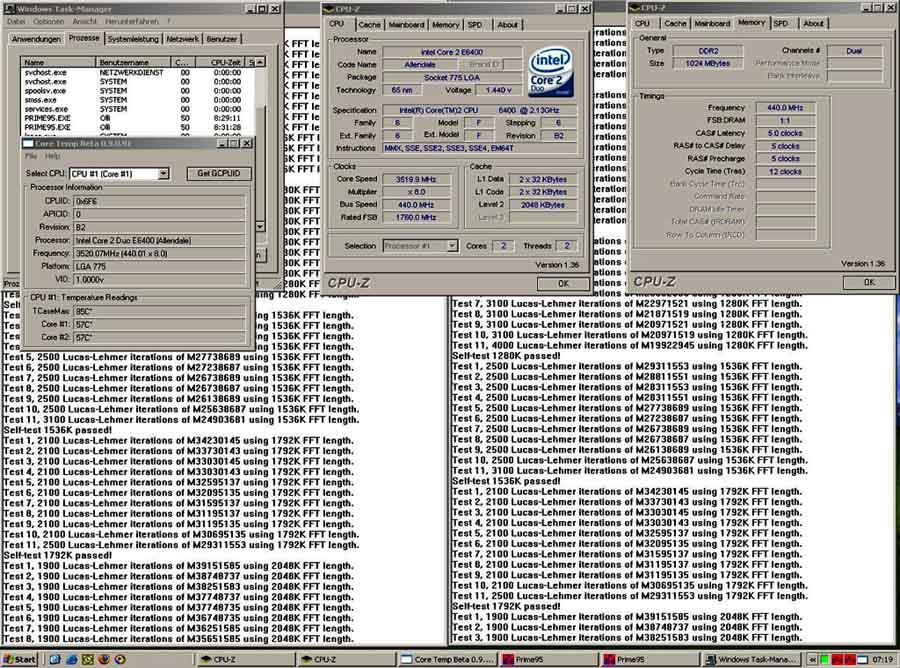Image resolution: width=900 pixels, height=668 pixels.
Task: Switch to Core Temp Beta taskbar button
Action: coord(448,659)
